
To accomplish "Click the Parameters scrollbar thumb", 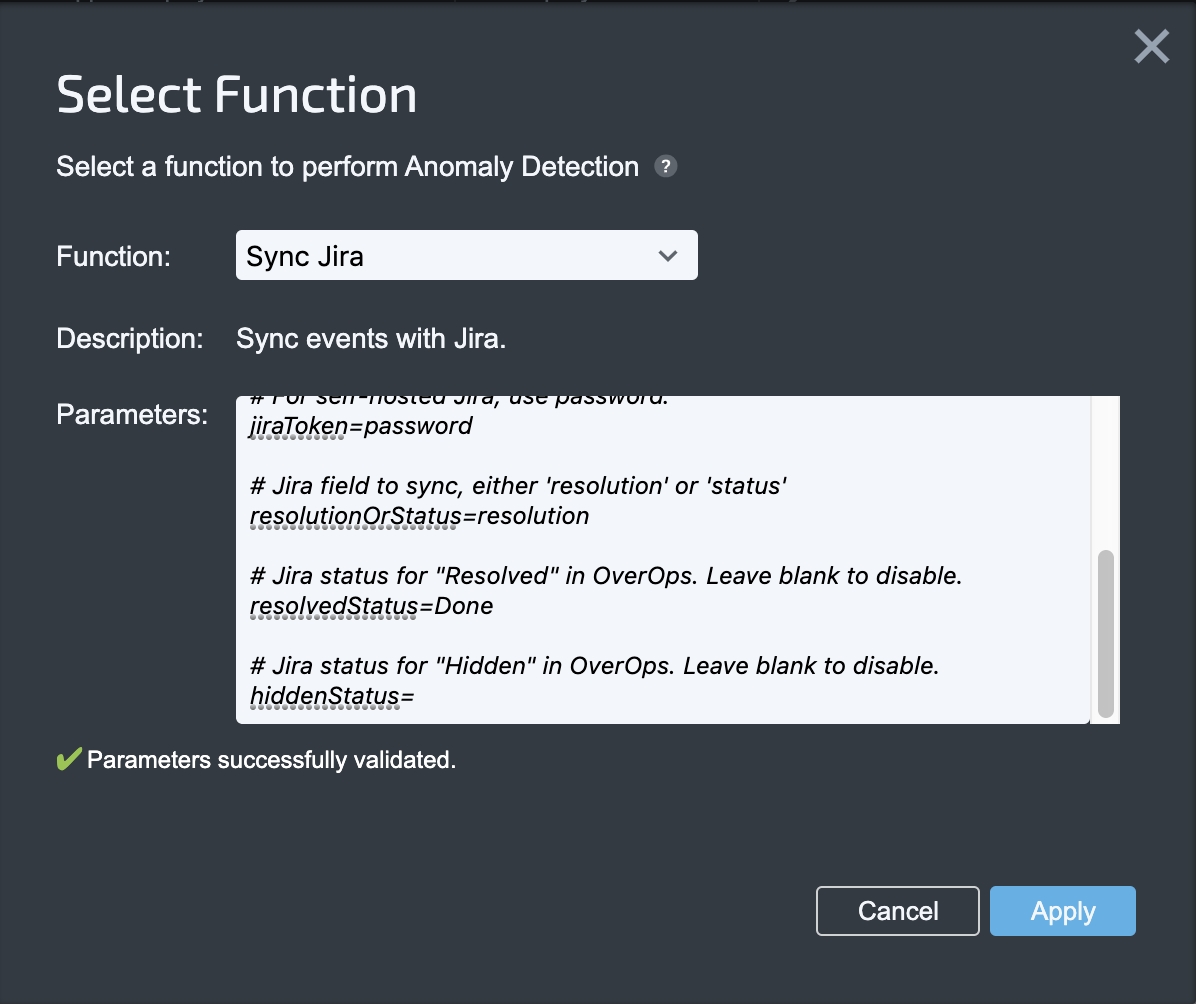I will click(x=1105, y=632).
